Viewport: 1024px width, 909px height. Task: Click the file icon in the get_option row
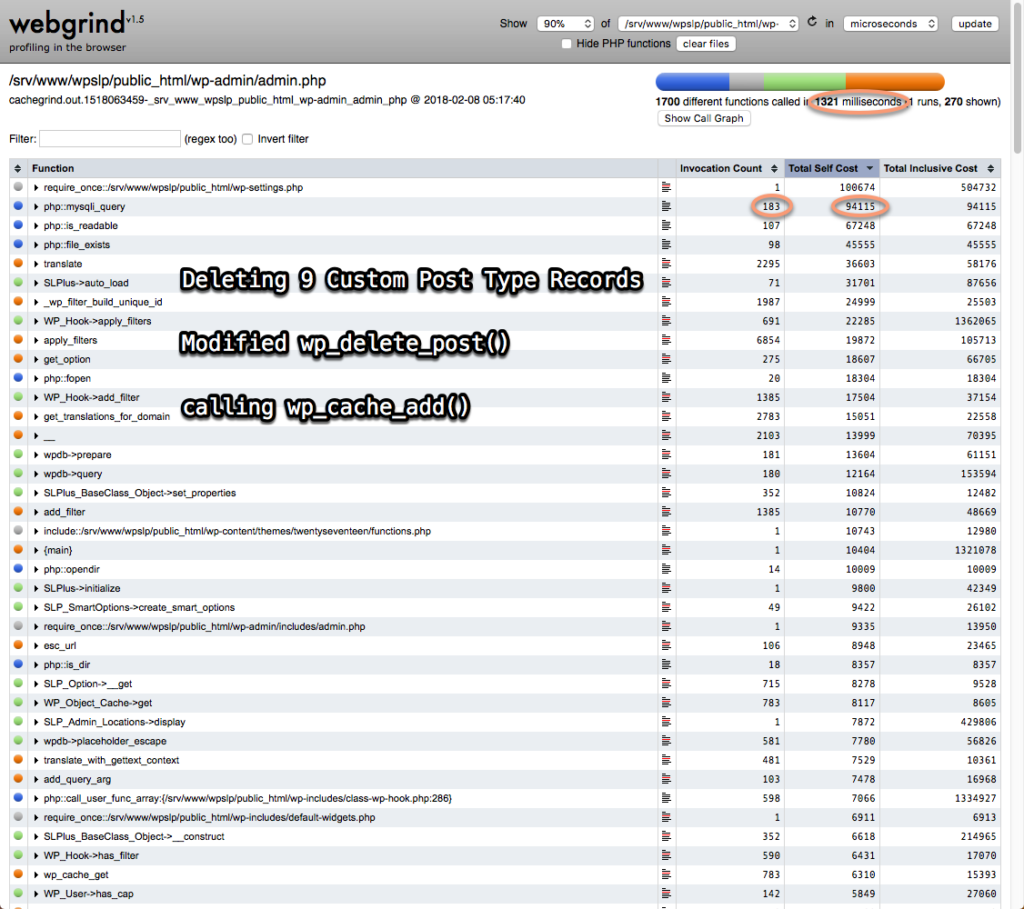[x=666, y=359]
